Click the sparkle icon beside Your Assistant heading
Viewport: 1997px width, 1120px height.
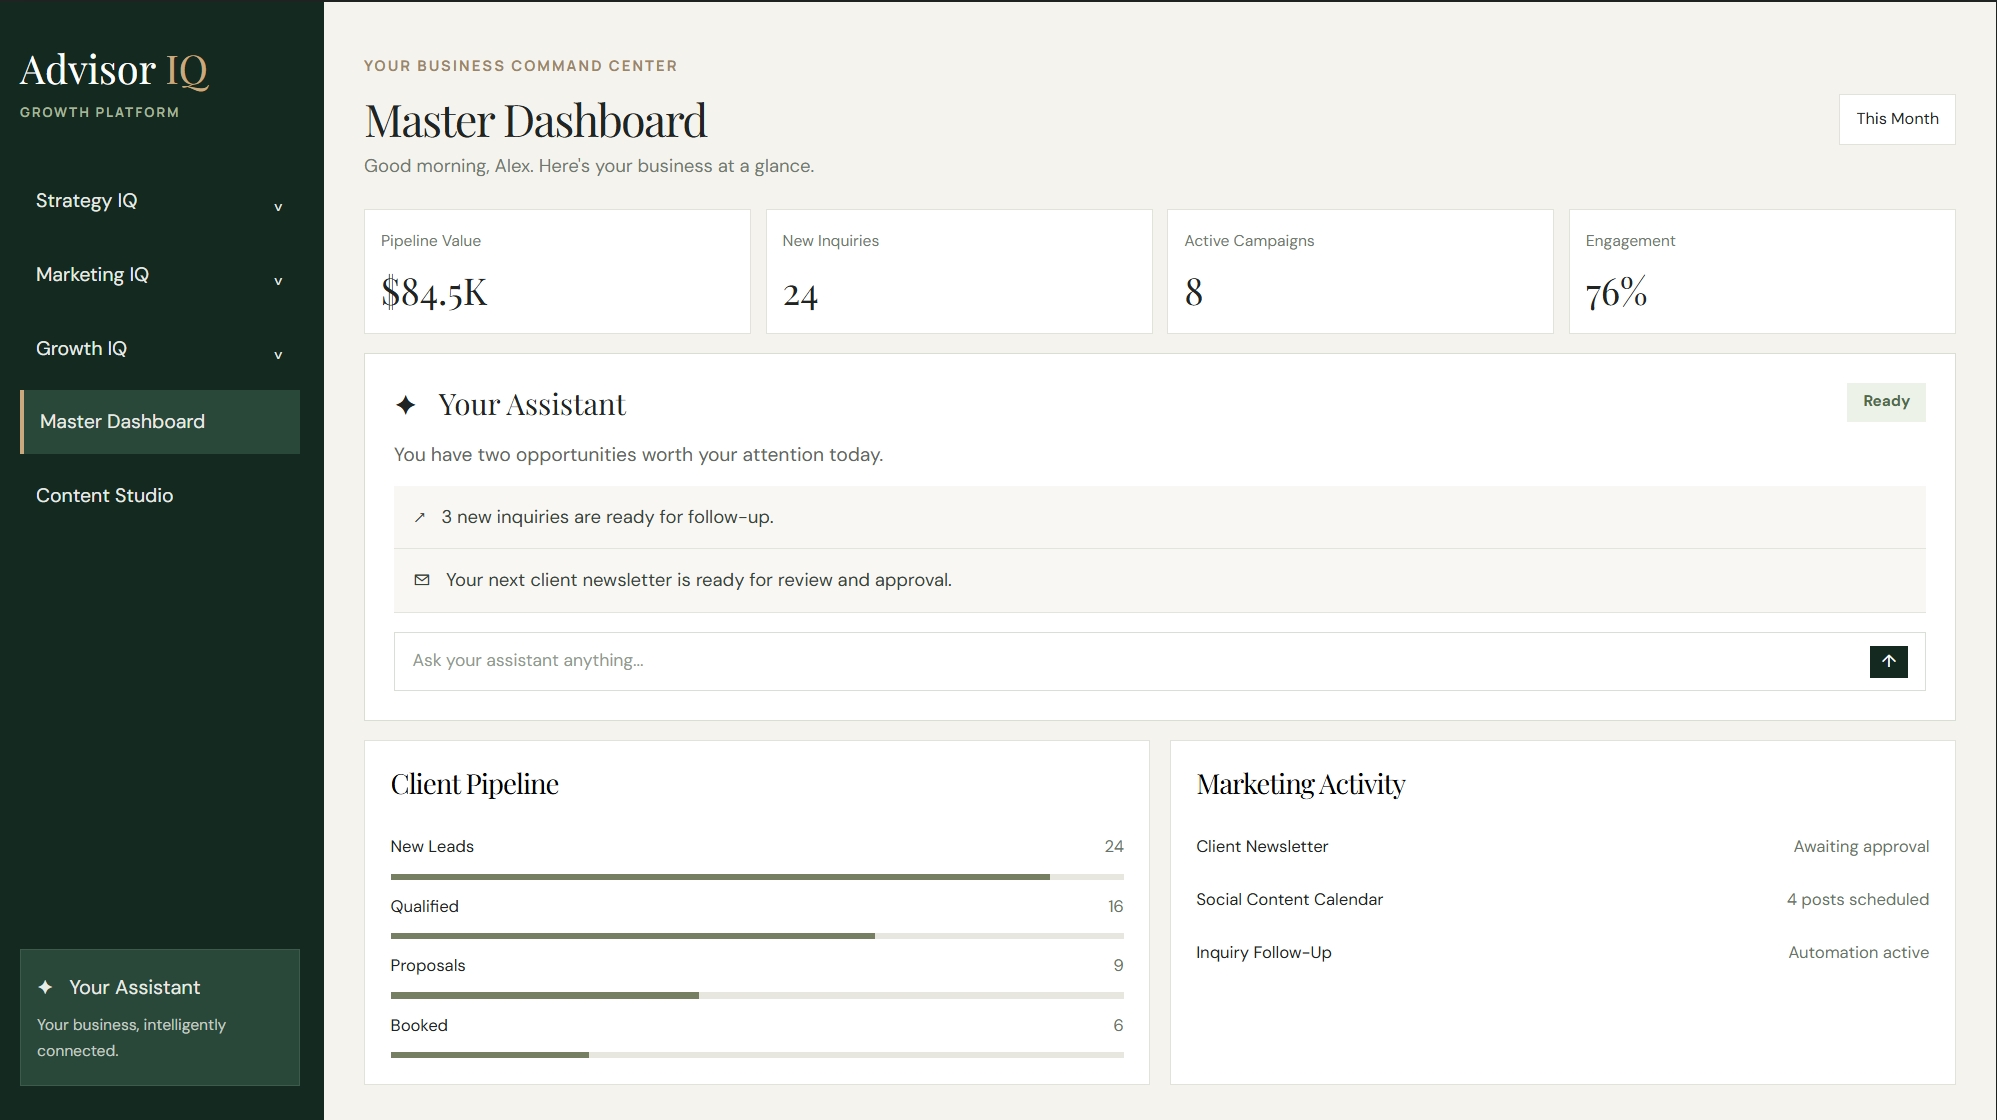point(405,405)
